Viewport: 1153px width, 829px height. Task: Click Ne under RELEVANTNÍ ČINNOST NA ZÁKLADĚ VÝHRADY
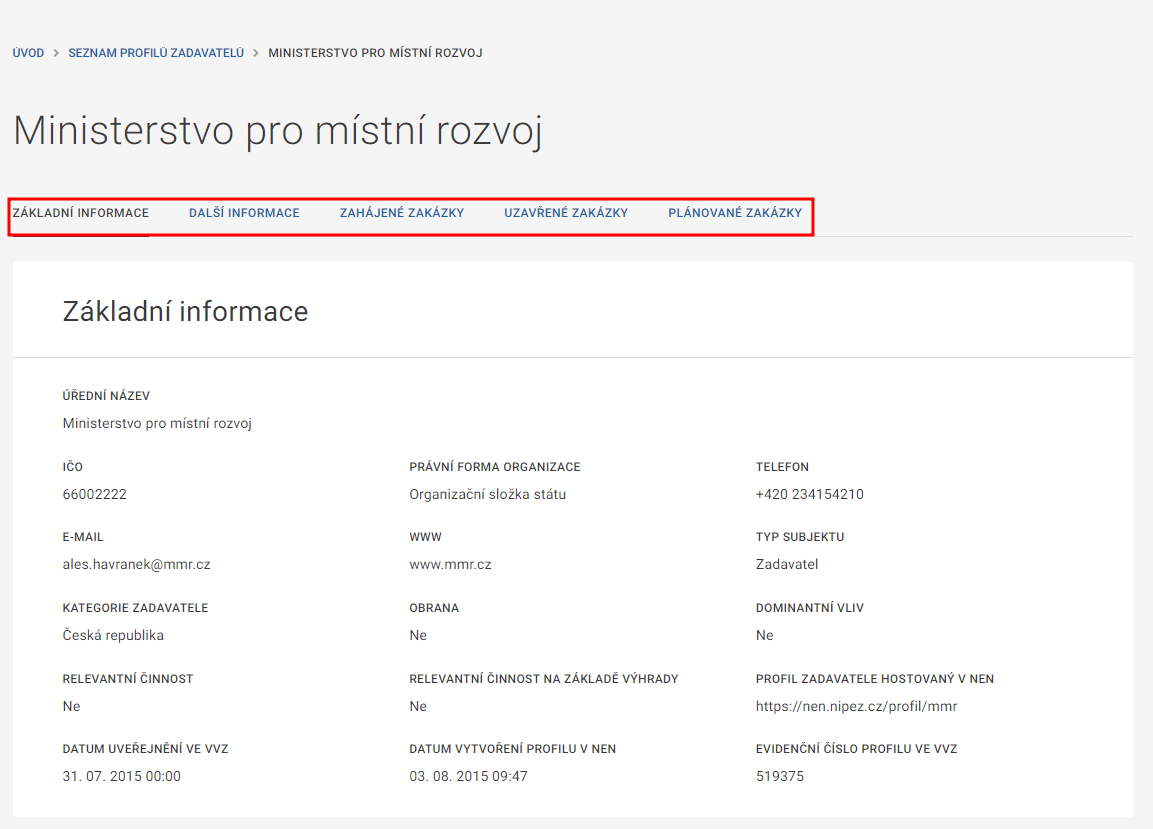[418, 706]
